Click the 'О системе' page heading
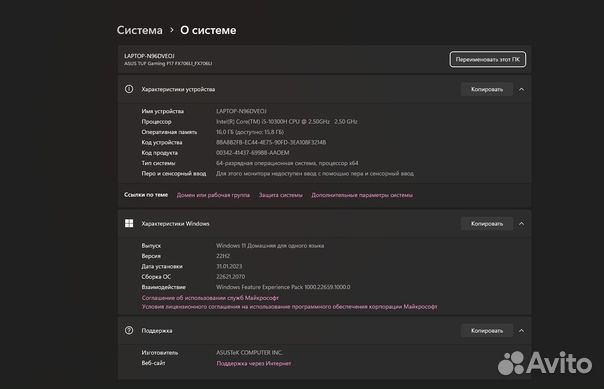The width and height of the screenshot is (604, 389). [208, 30]
